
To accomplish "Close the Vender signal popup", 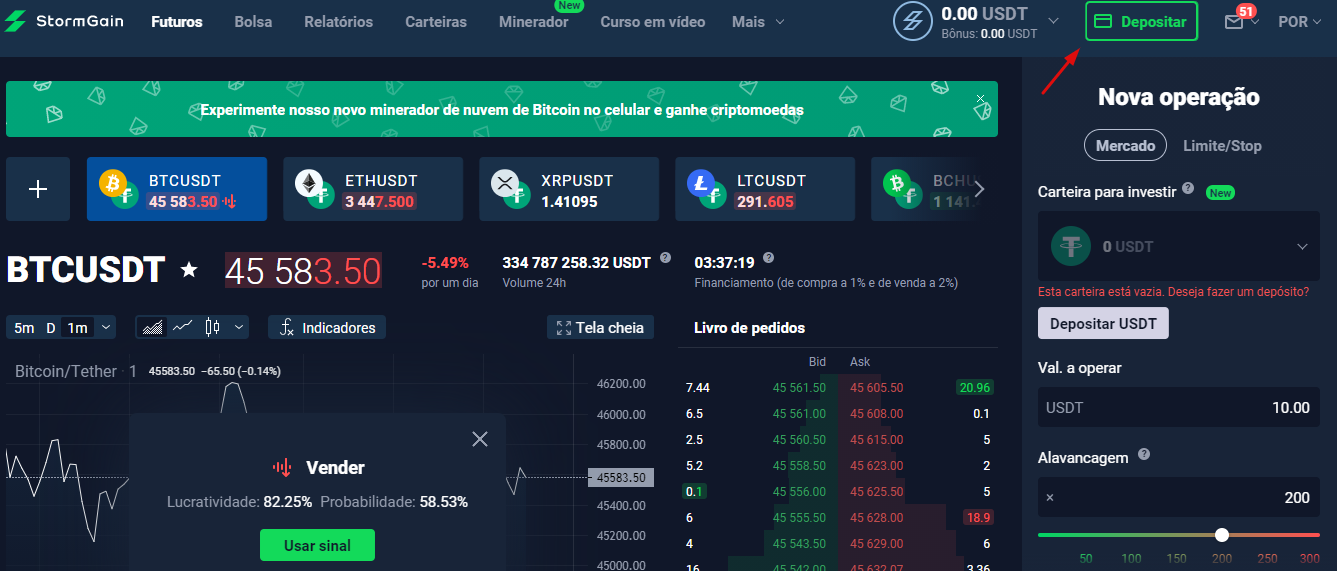I will pos(480,438).
